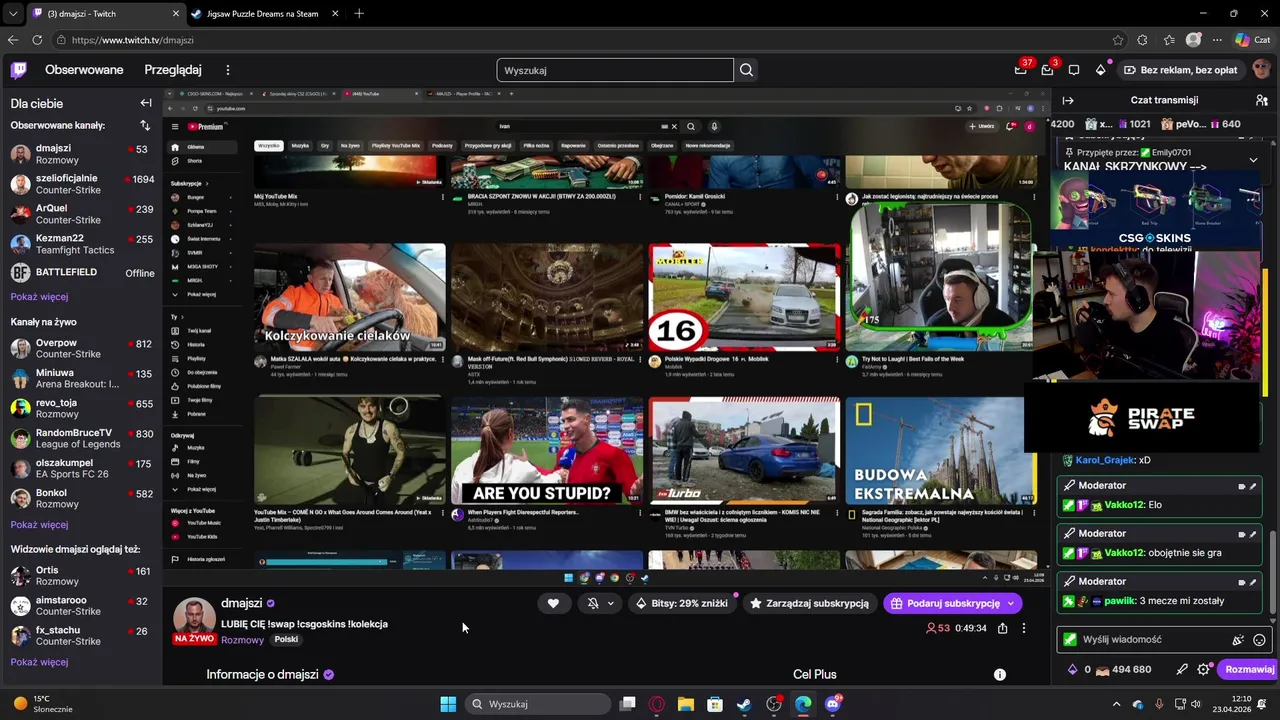Image resolution: width=1280 pixels, height=720 pixels.
Task: Show hidden system tray icons chevron
Action: tap(1116, 704)
